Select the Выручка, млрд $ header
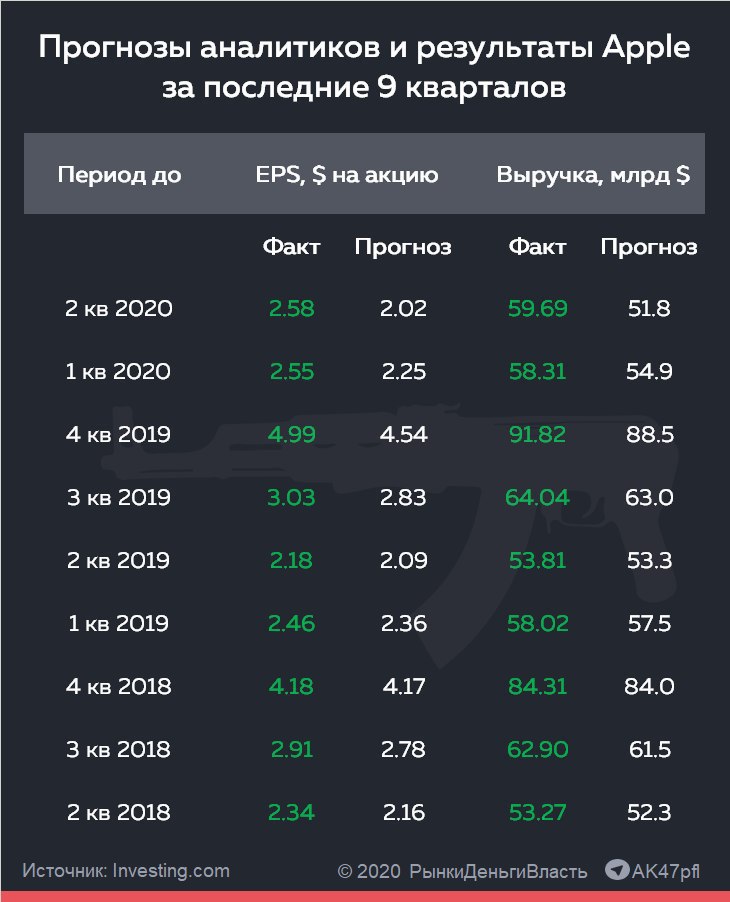The width and height of the screenshot is (730, 902). pyautogui.click(x=593, y=174)
